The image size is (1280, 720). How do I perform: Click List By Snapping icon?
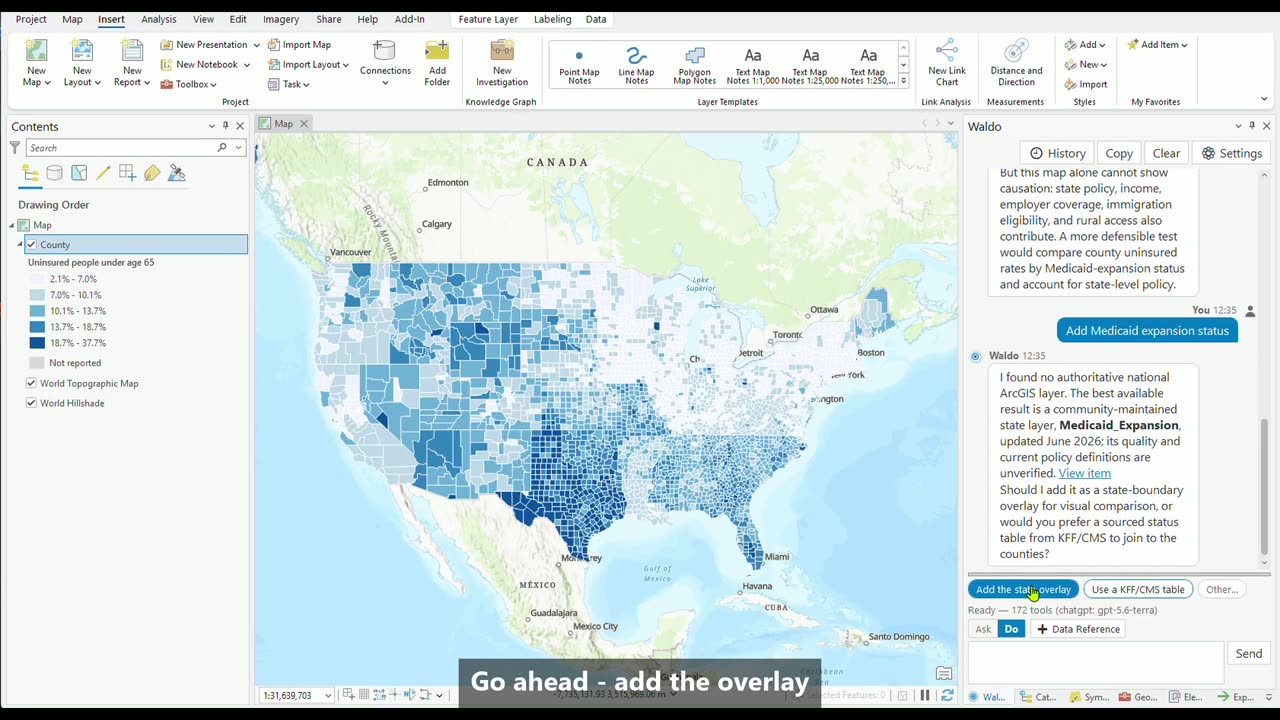pos(127,173)
